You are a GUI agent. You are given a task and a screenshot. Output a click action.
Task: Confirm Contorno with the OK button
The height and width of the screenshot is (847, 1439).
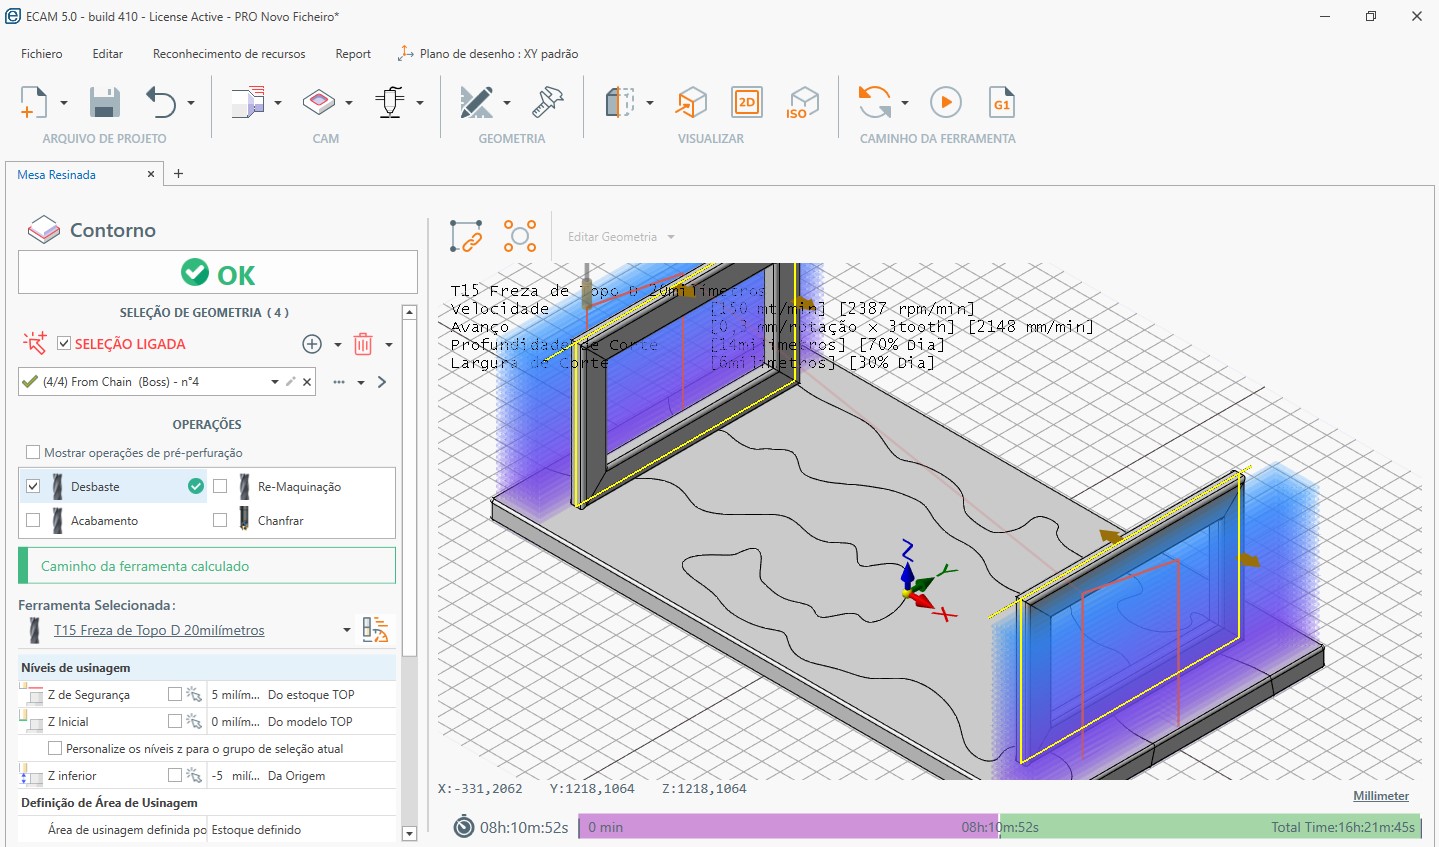(x=218, y=273)
